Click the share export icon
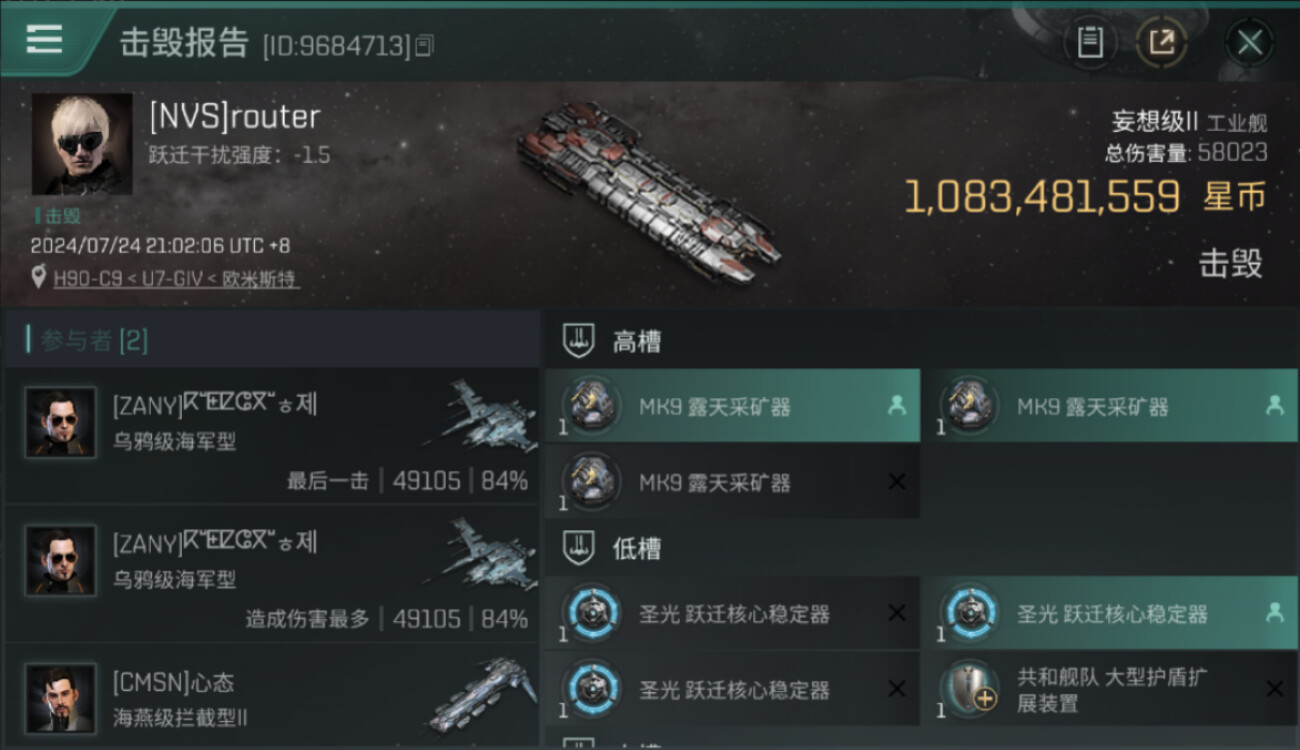 tap(1162, 43)
